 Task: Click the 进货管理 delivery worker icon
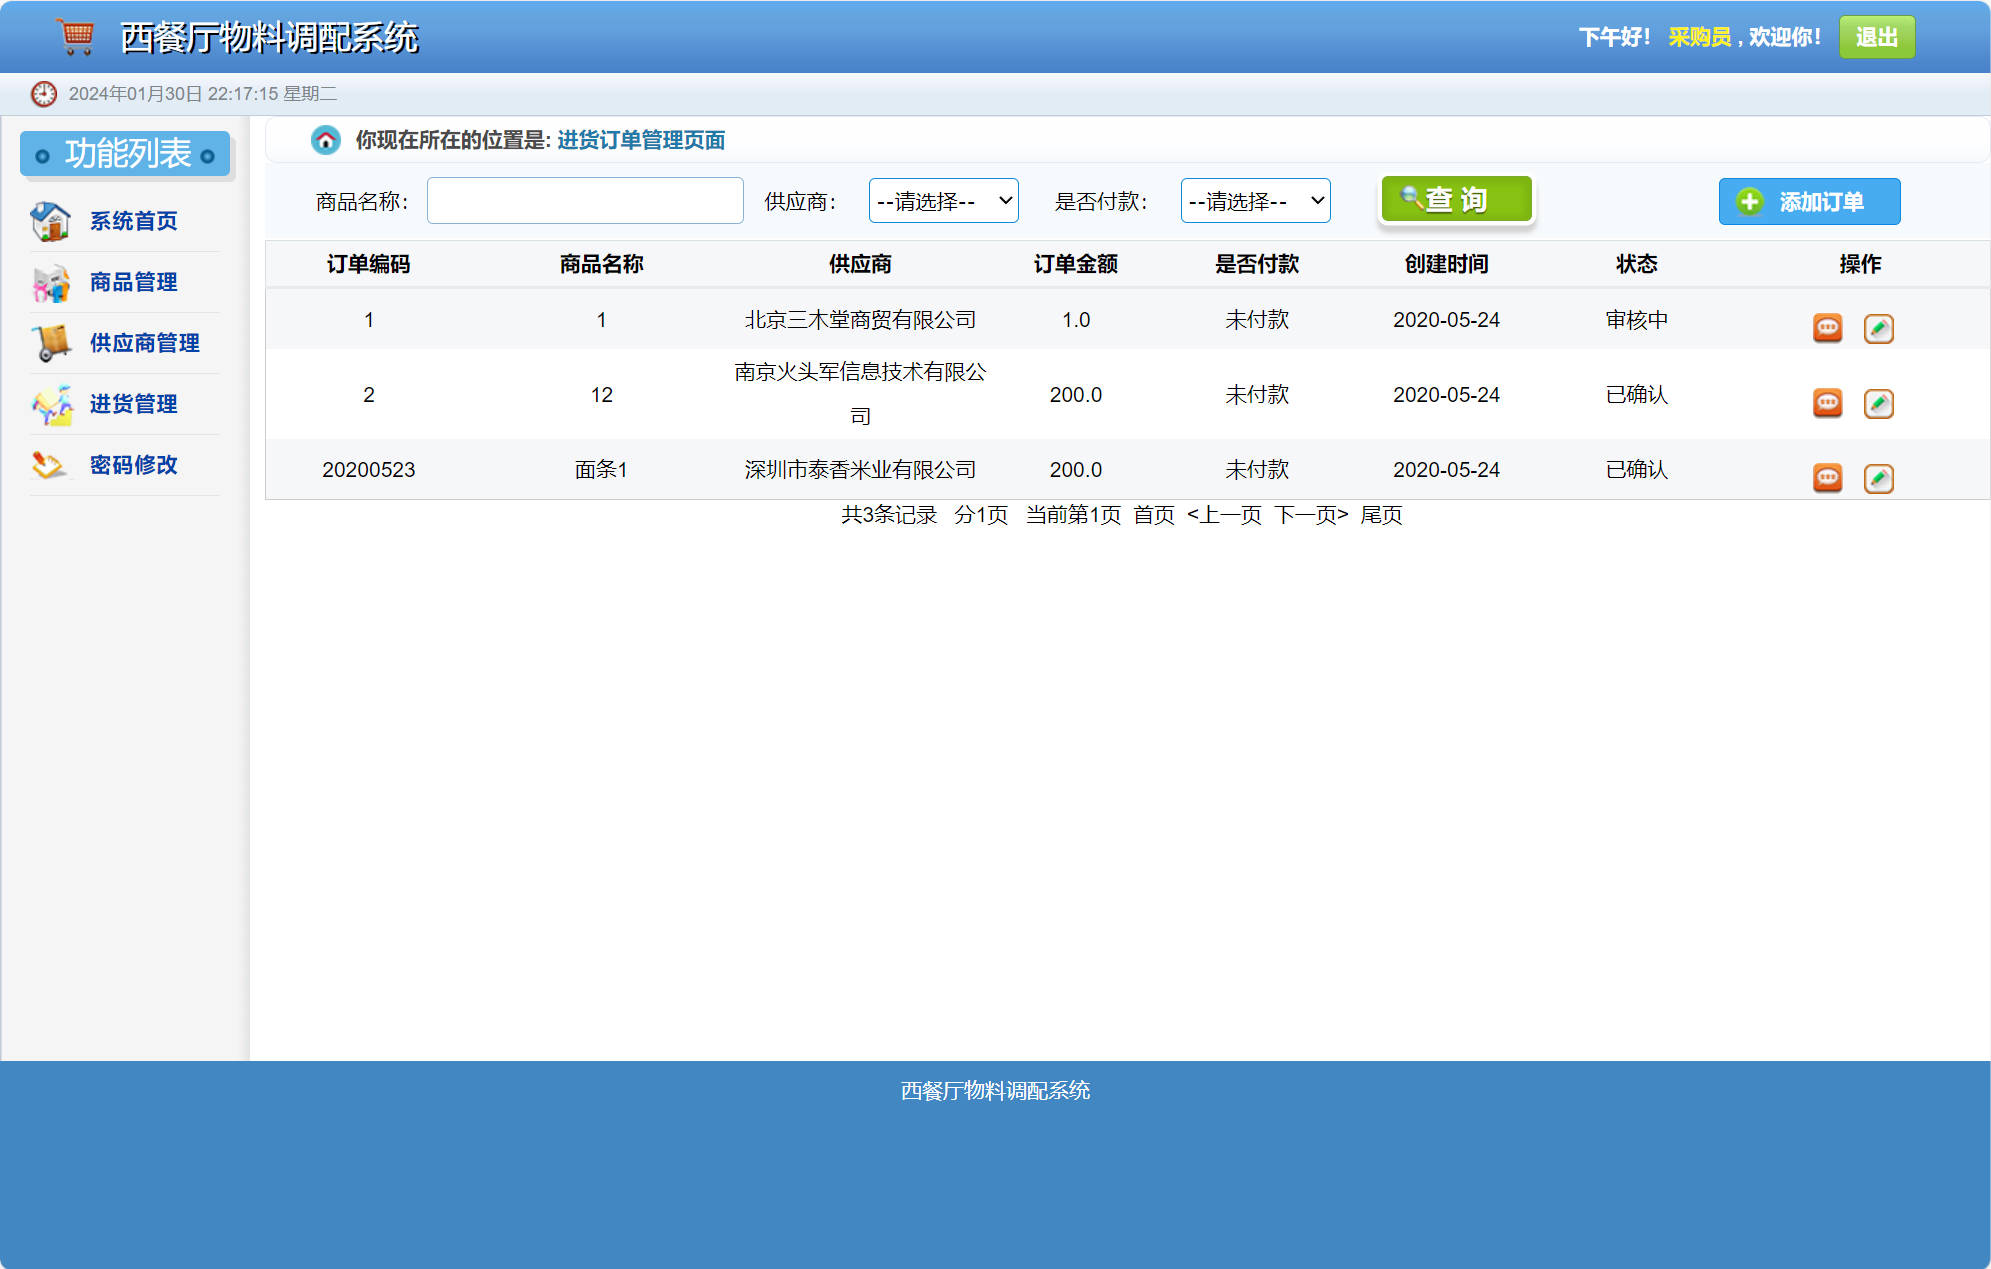pos(50,404)
